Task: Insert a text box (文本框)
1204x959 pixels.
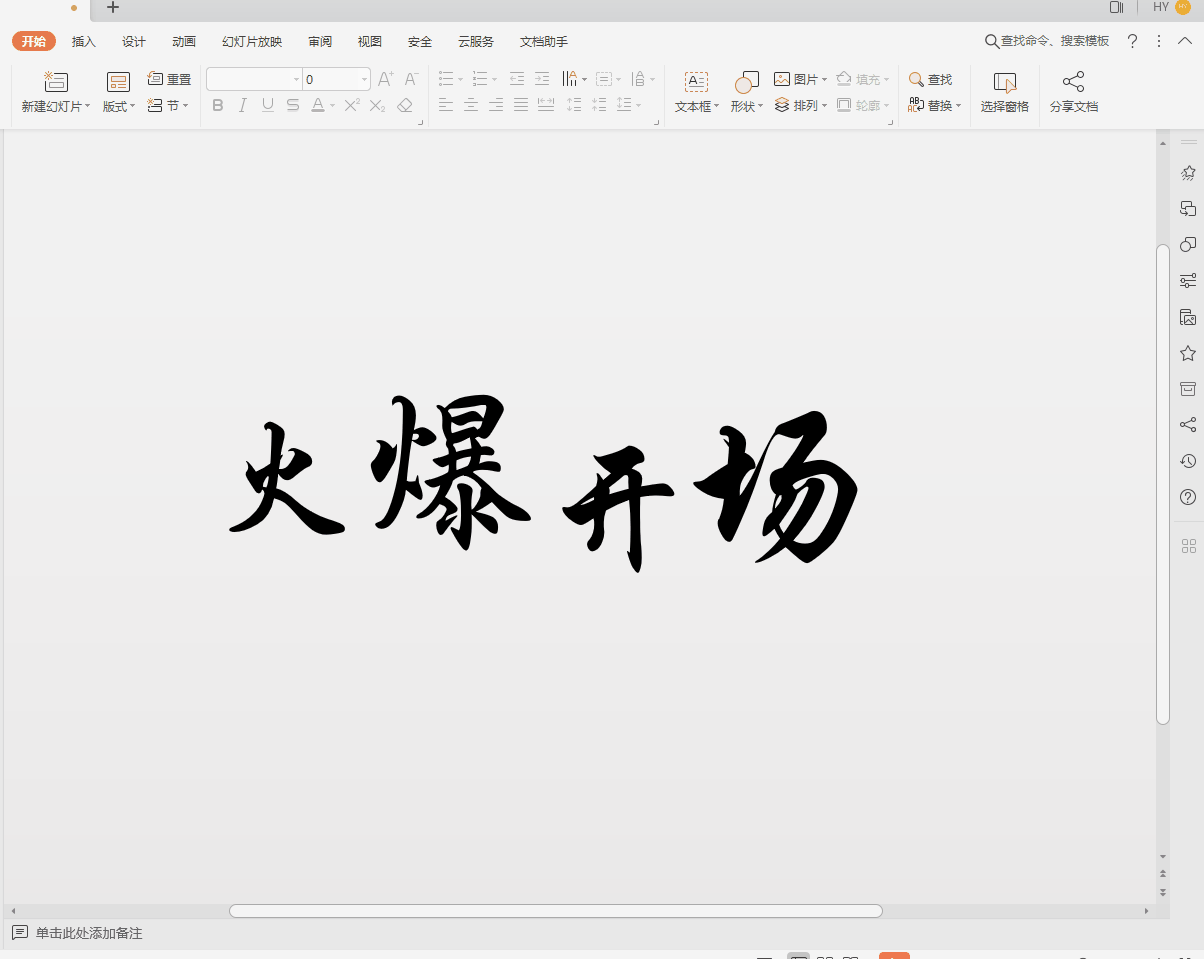Action: 696,82
